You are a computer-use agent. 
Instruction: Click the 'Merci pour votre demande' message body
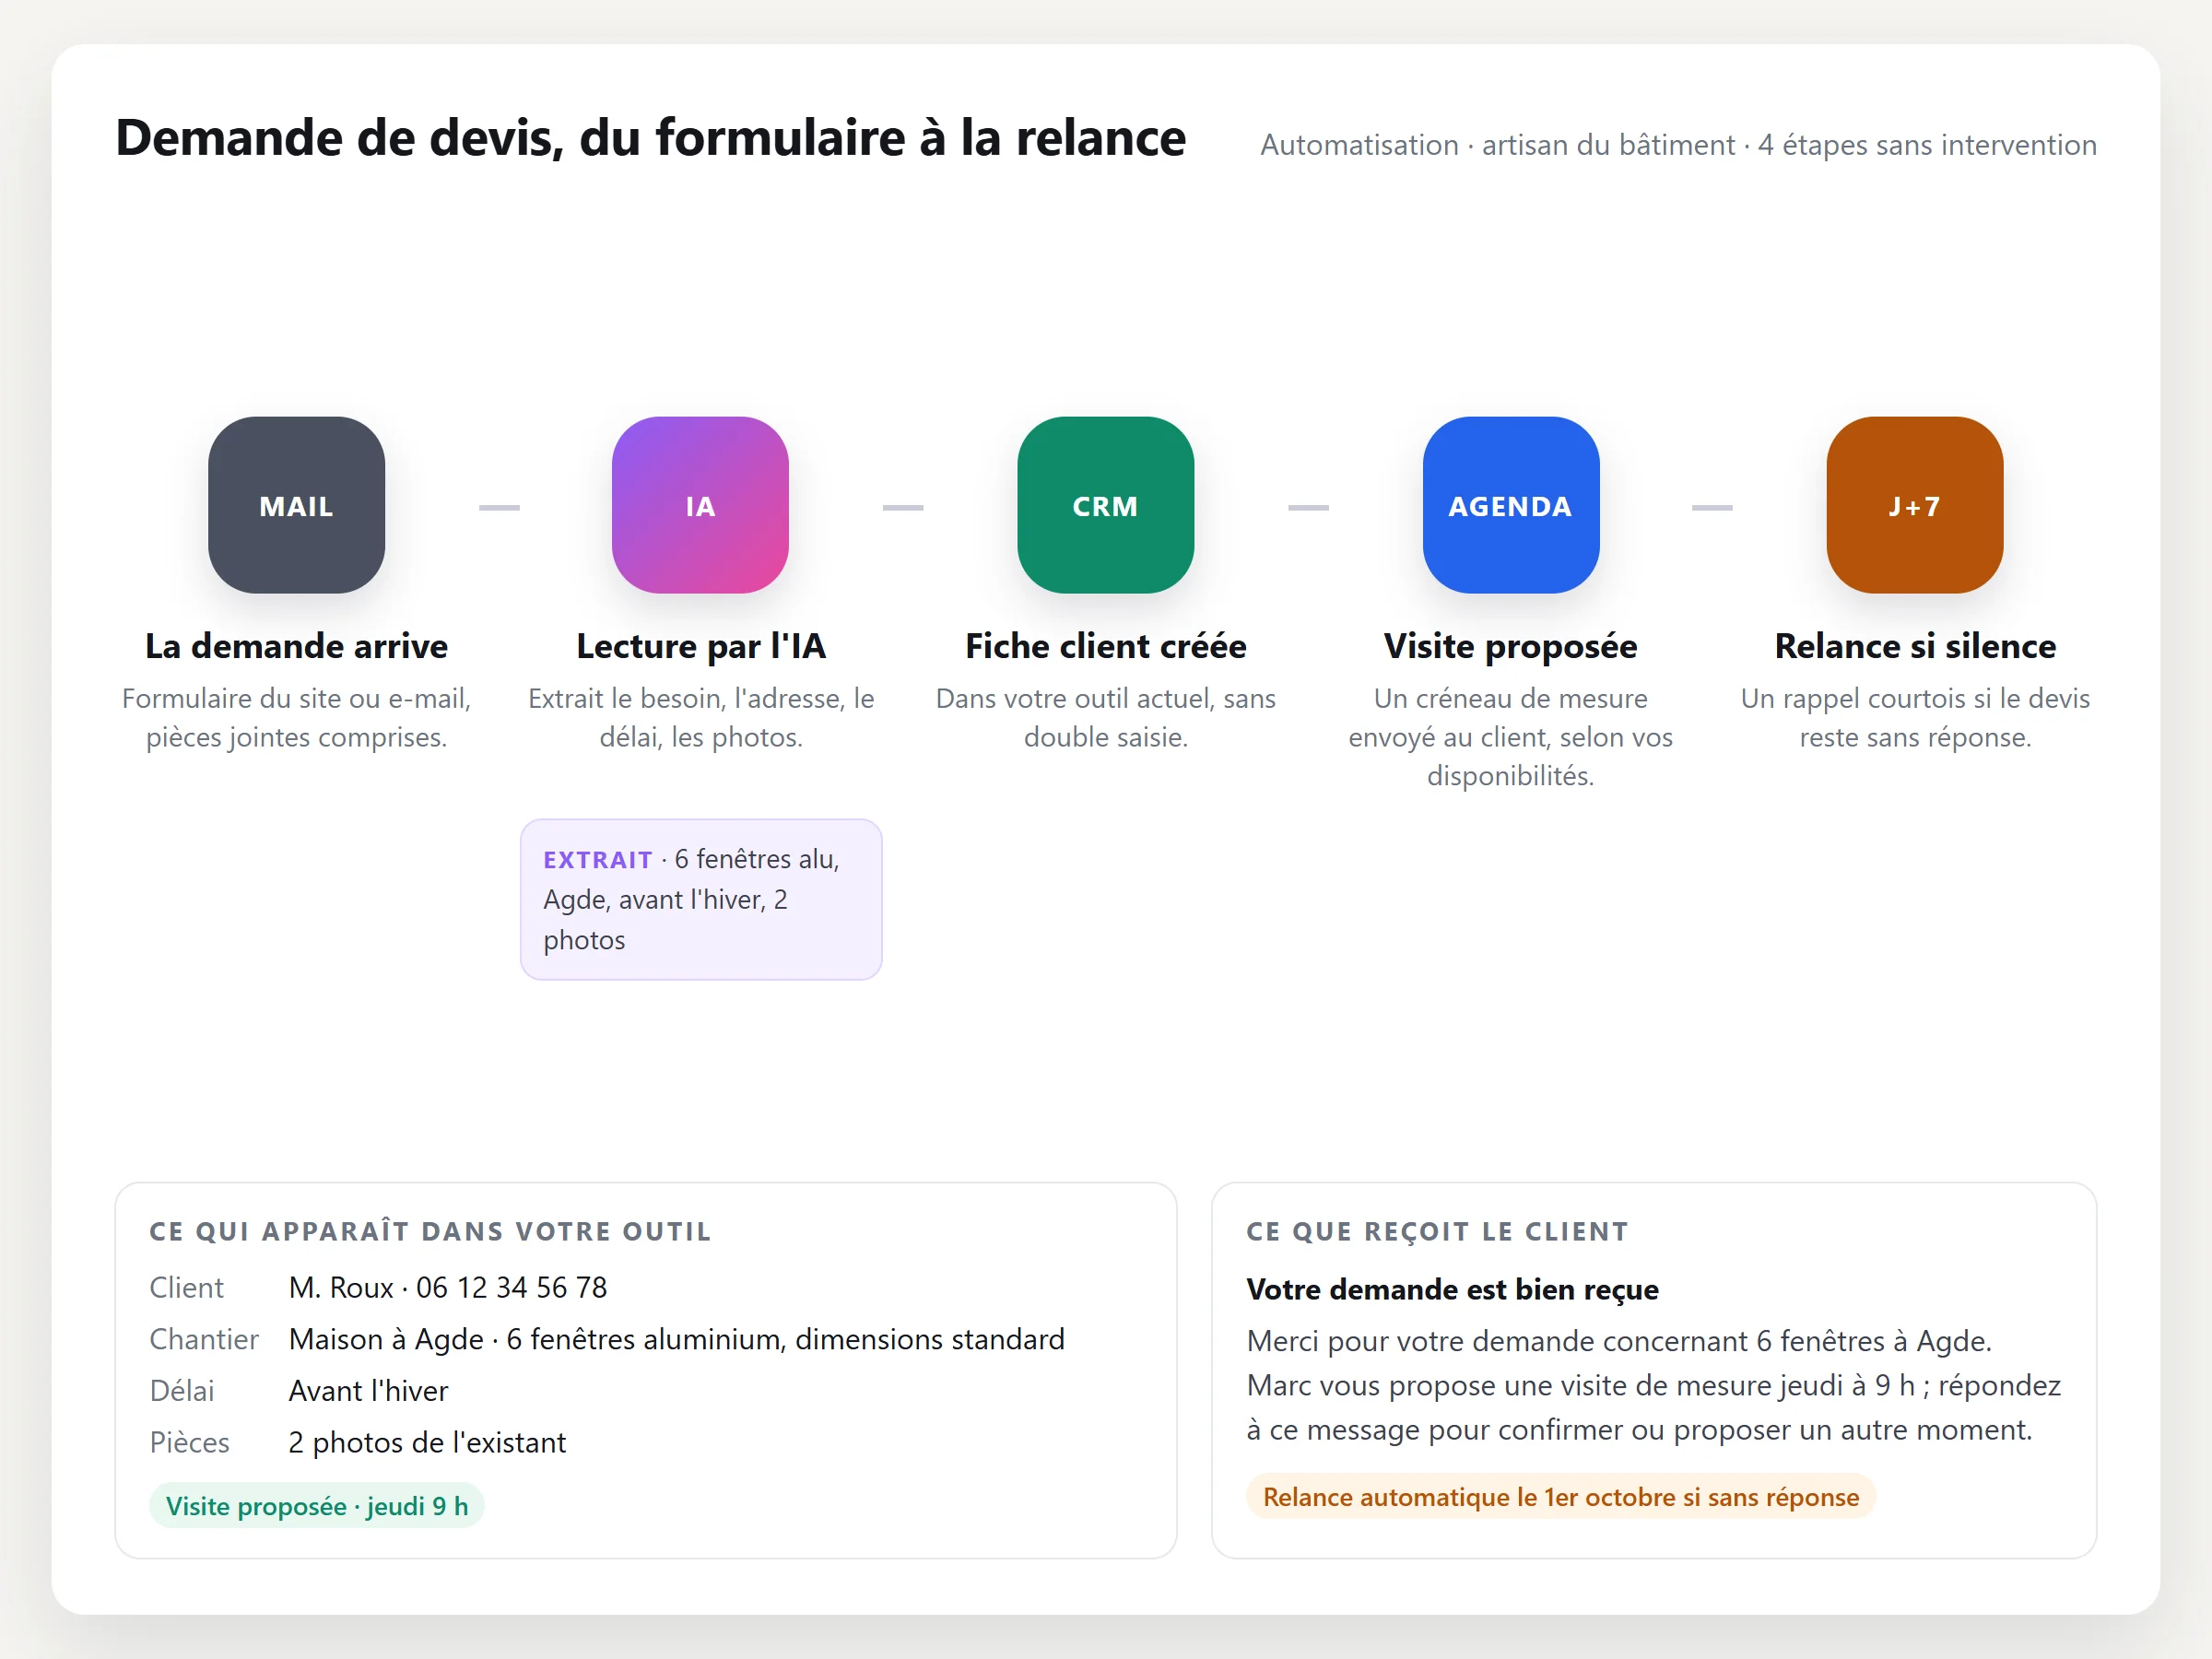tap(1653, 1385)
